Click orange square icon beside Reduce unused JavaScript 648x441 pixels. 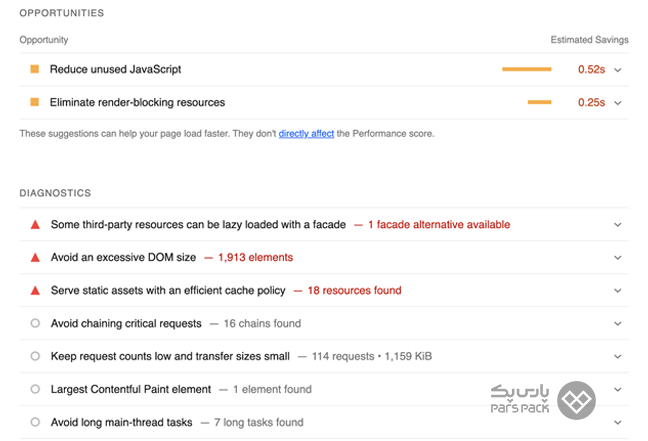click(35, 69)
